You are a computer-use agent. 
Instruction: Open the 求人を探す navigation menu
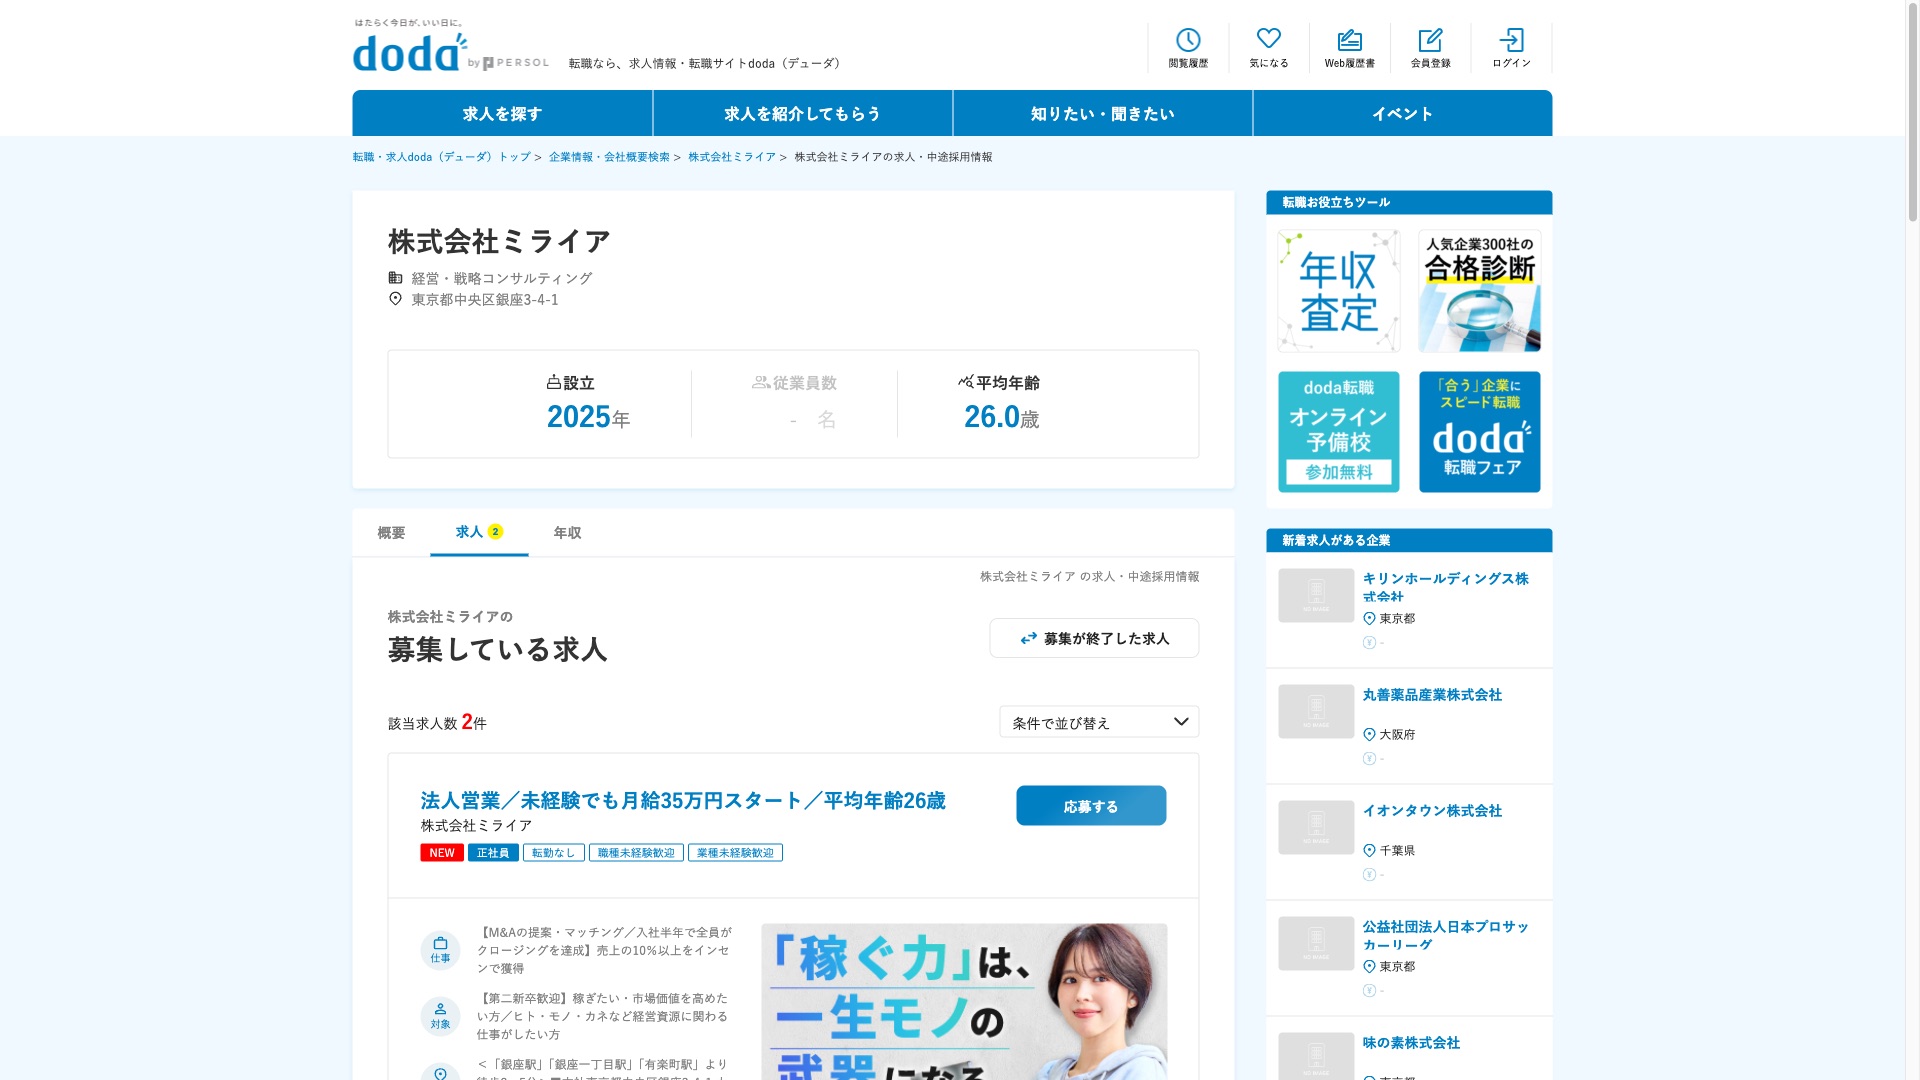pyautogui.click(x=502, y=113)
